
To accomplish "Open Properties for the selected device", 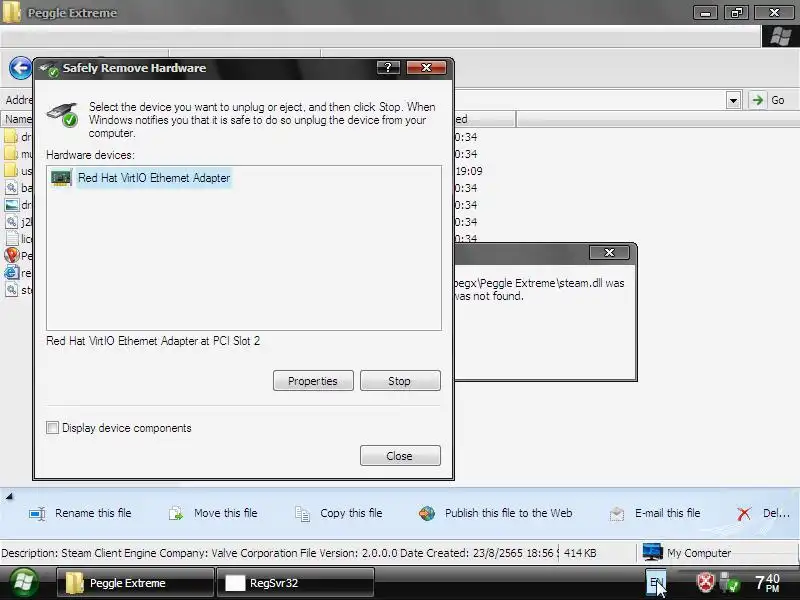I will (x=313, y=381).
